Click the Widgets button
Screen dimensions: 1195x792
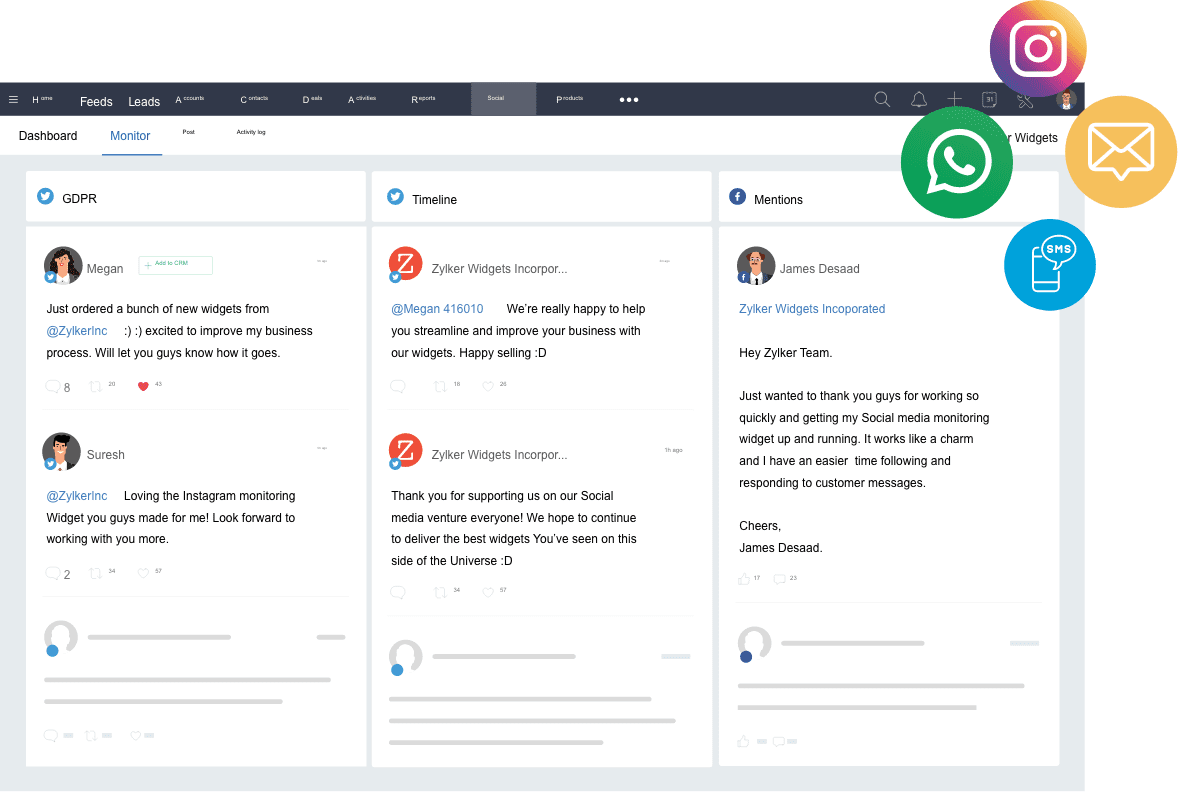click(x=1033, y=138)
